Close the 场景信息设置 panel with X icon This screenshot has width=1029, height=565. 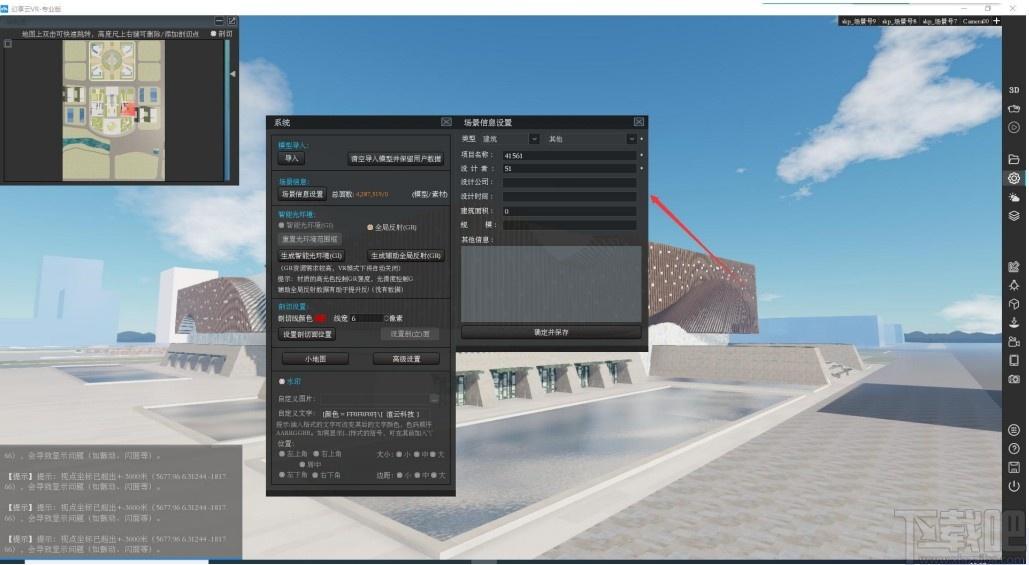pyautogui.click(x=639, y=122)
